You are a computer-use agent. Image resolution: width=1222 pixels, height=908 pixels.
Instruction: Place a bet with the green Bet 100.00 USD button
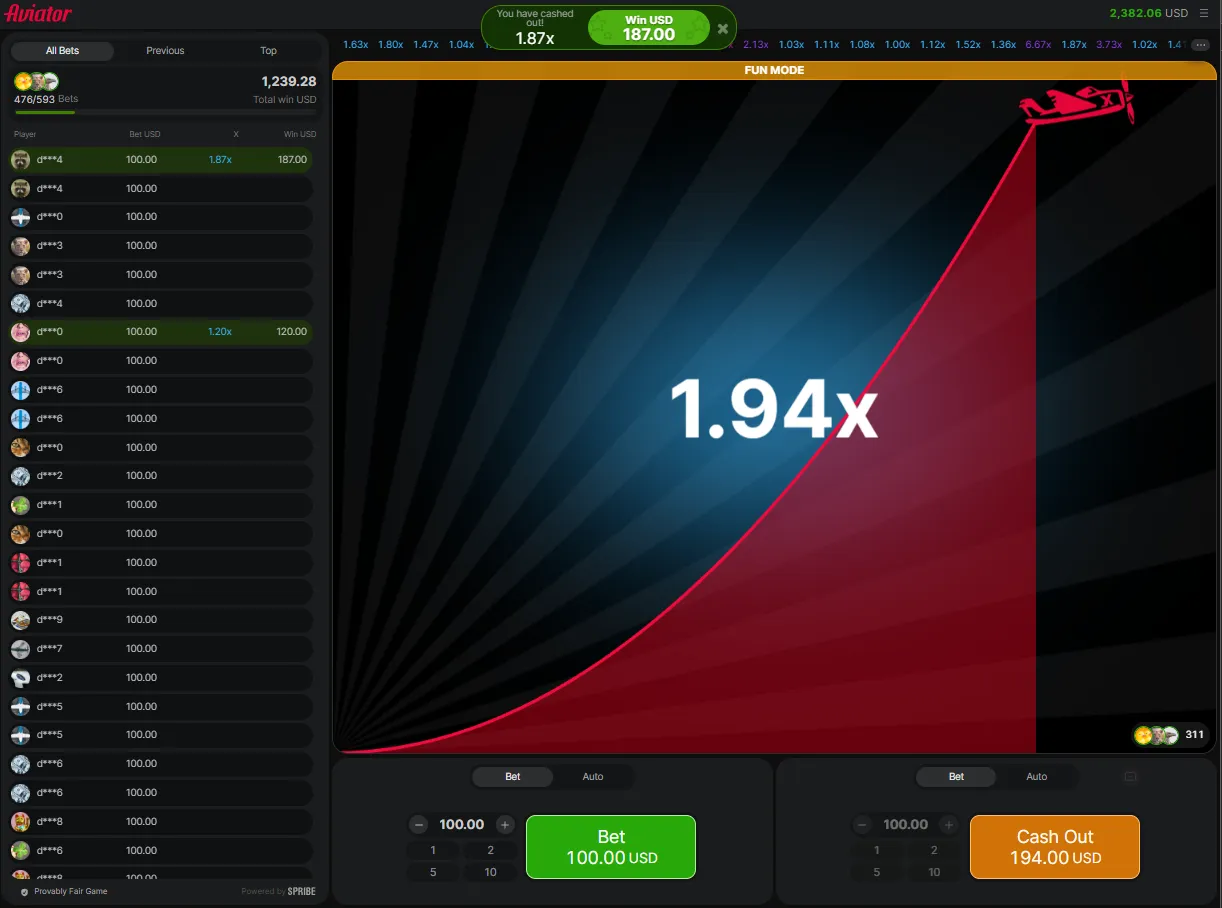(611, 847)
